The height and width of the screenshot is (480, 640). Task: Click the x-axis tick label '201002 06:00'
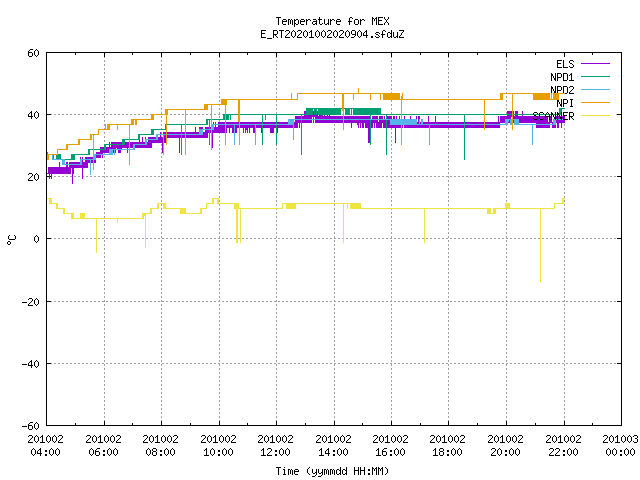(x=103, y=445)
